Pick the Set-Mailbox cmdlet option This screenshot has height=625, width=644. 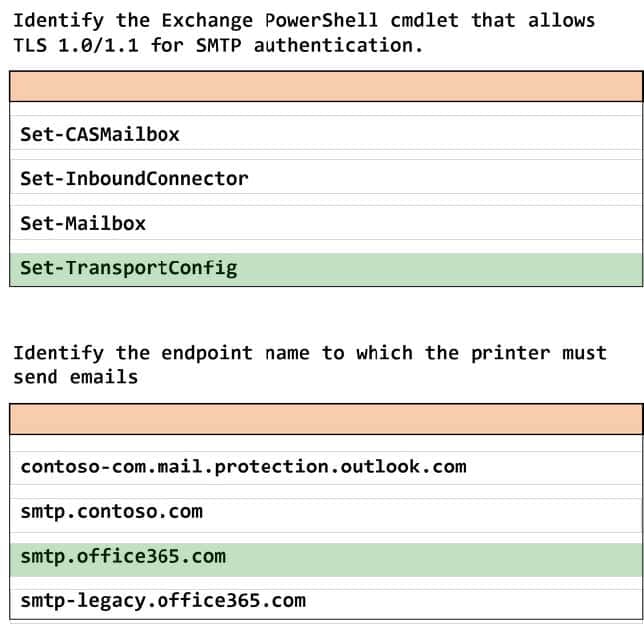326,223
